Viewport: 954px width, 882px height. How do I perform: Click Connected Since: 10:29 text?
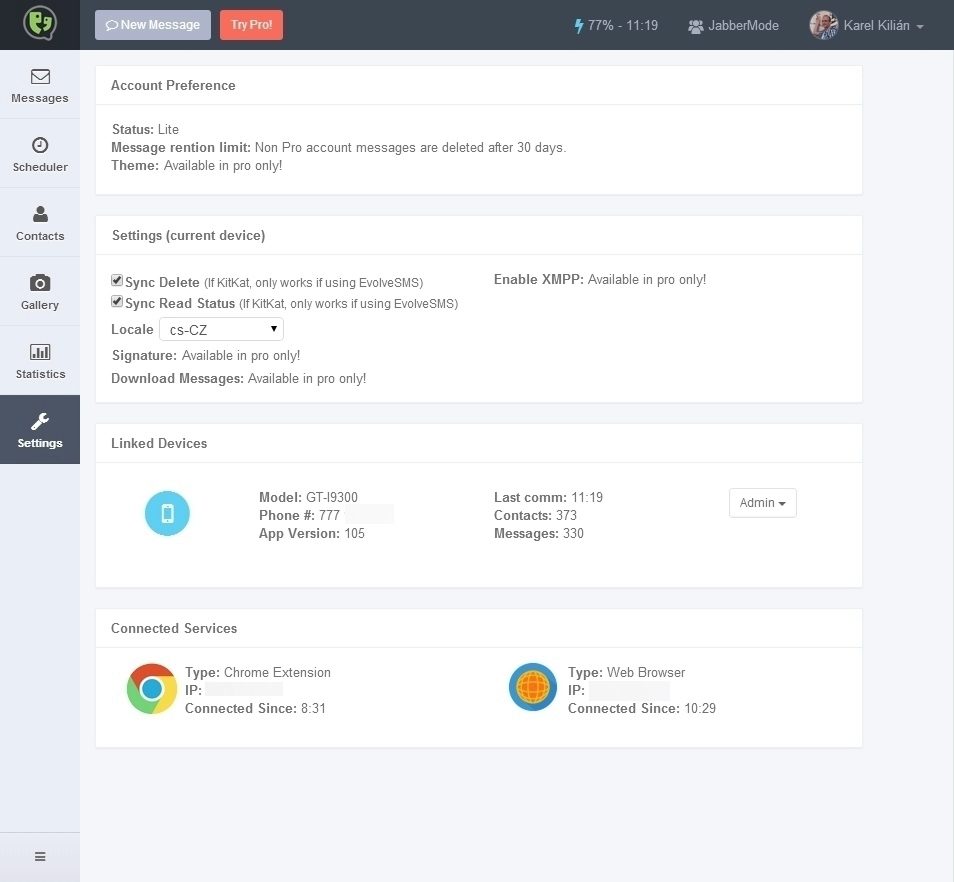[x=642, y=708]
